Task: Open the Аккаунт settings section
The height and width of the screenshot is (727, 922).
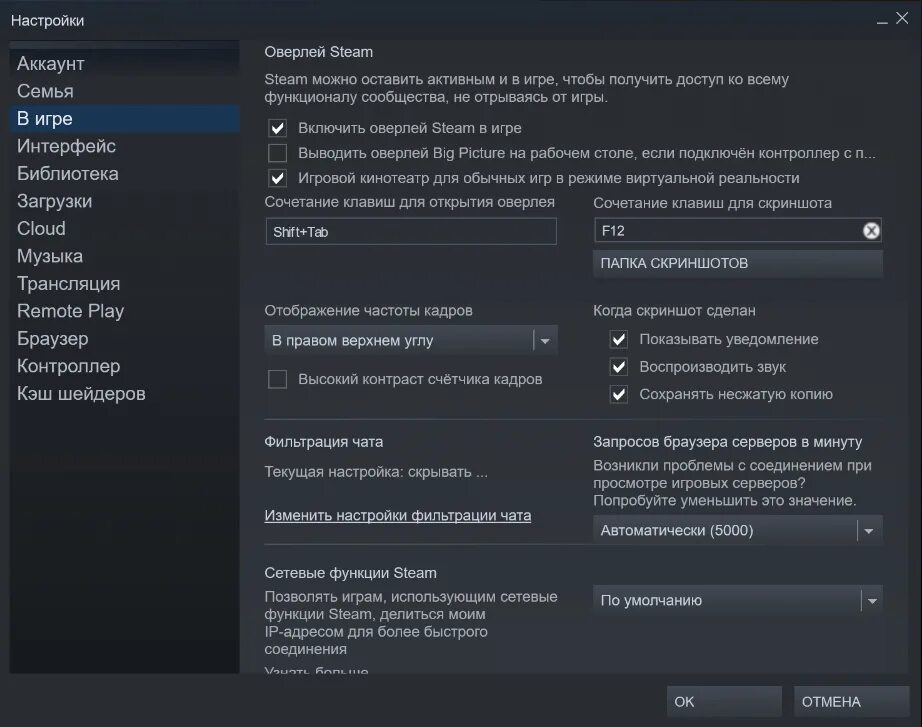Action: click(124, 64)
